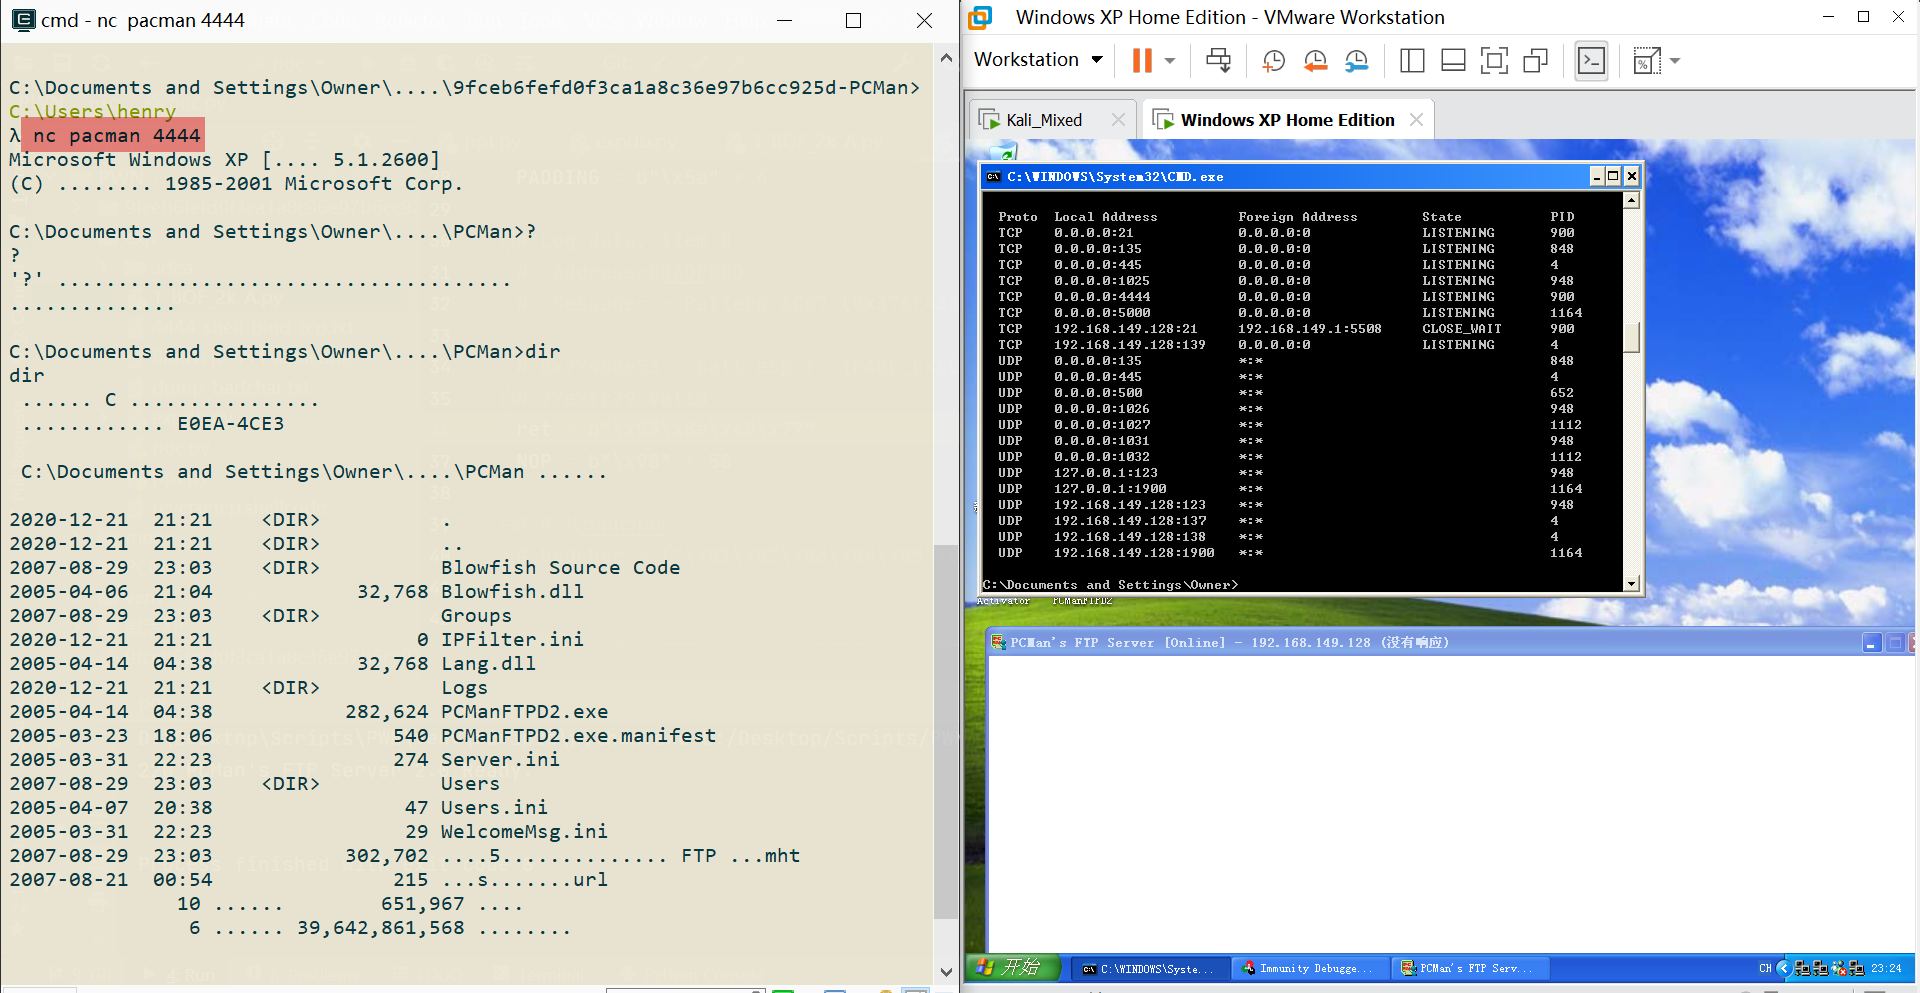Click the CH language indicator in tray
1920x993 pixels.
point(1765,968)
